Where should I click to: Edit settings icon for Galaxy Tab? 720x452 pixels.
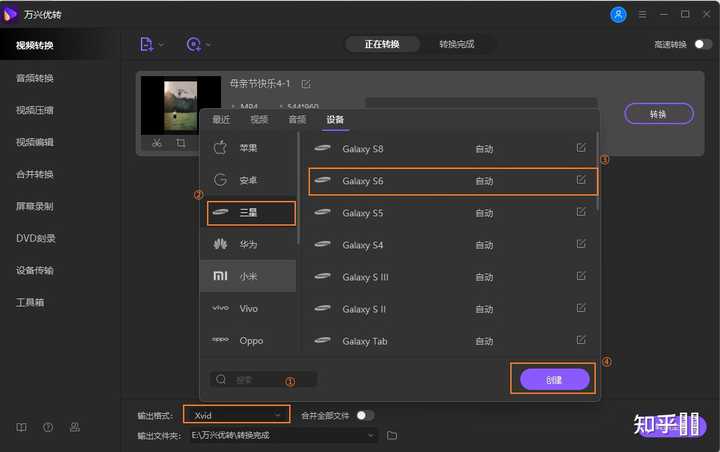(x=581, y=340)
